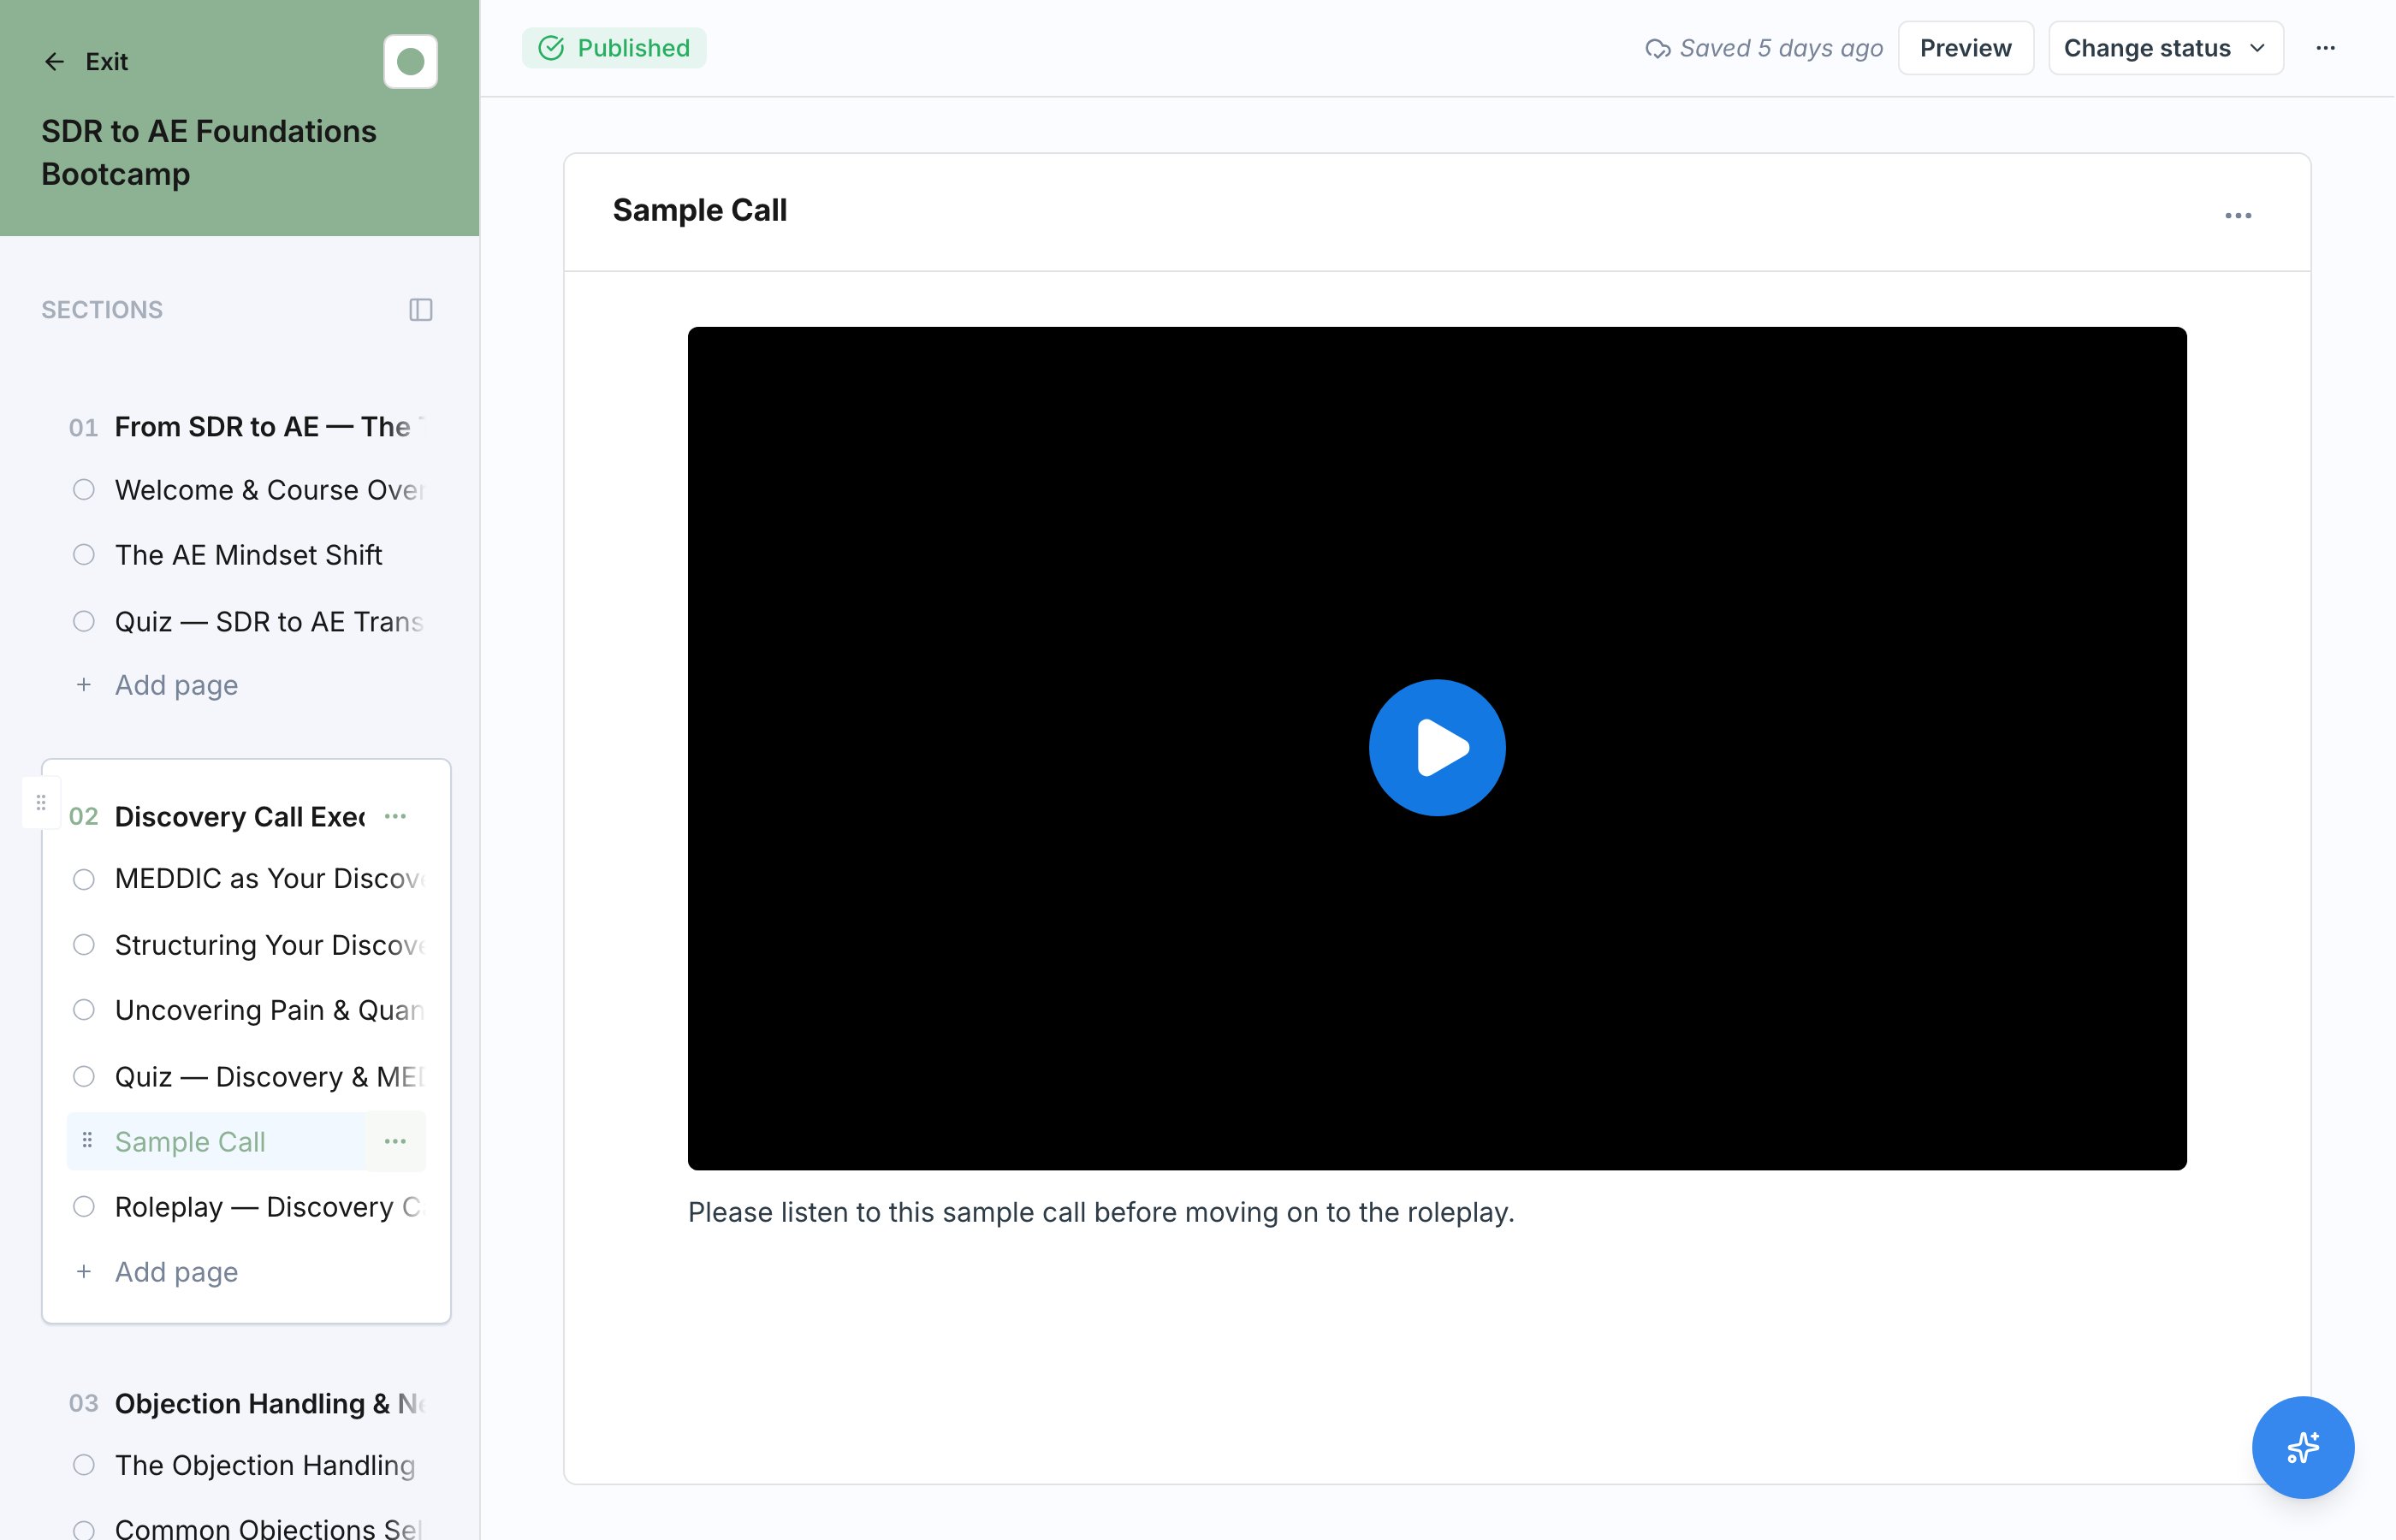Screen dimensions: 2396x1540
Task: Toggle circle for Roleplay — Discovery Call
Action: click(84, 1207)
